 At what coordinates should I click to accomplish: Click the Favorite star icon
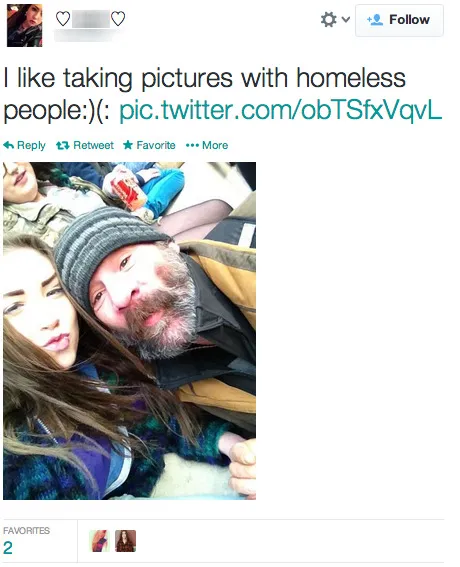[x=128, y=145]
